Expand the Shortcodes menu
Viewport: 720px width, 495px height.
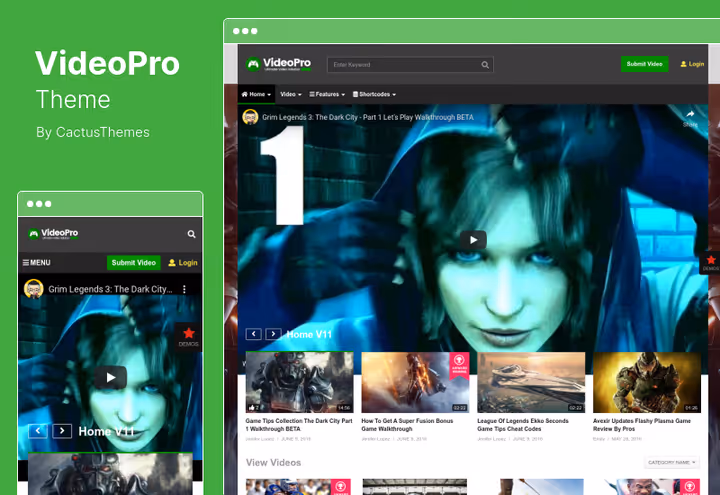tap(374, 94)
